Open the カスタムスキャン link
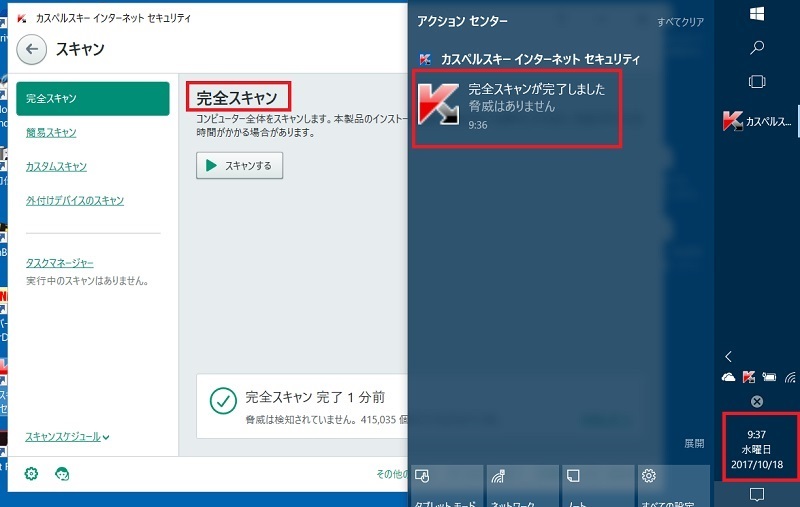 56,166
